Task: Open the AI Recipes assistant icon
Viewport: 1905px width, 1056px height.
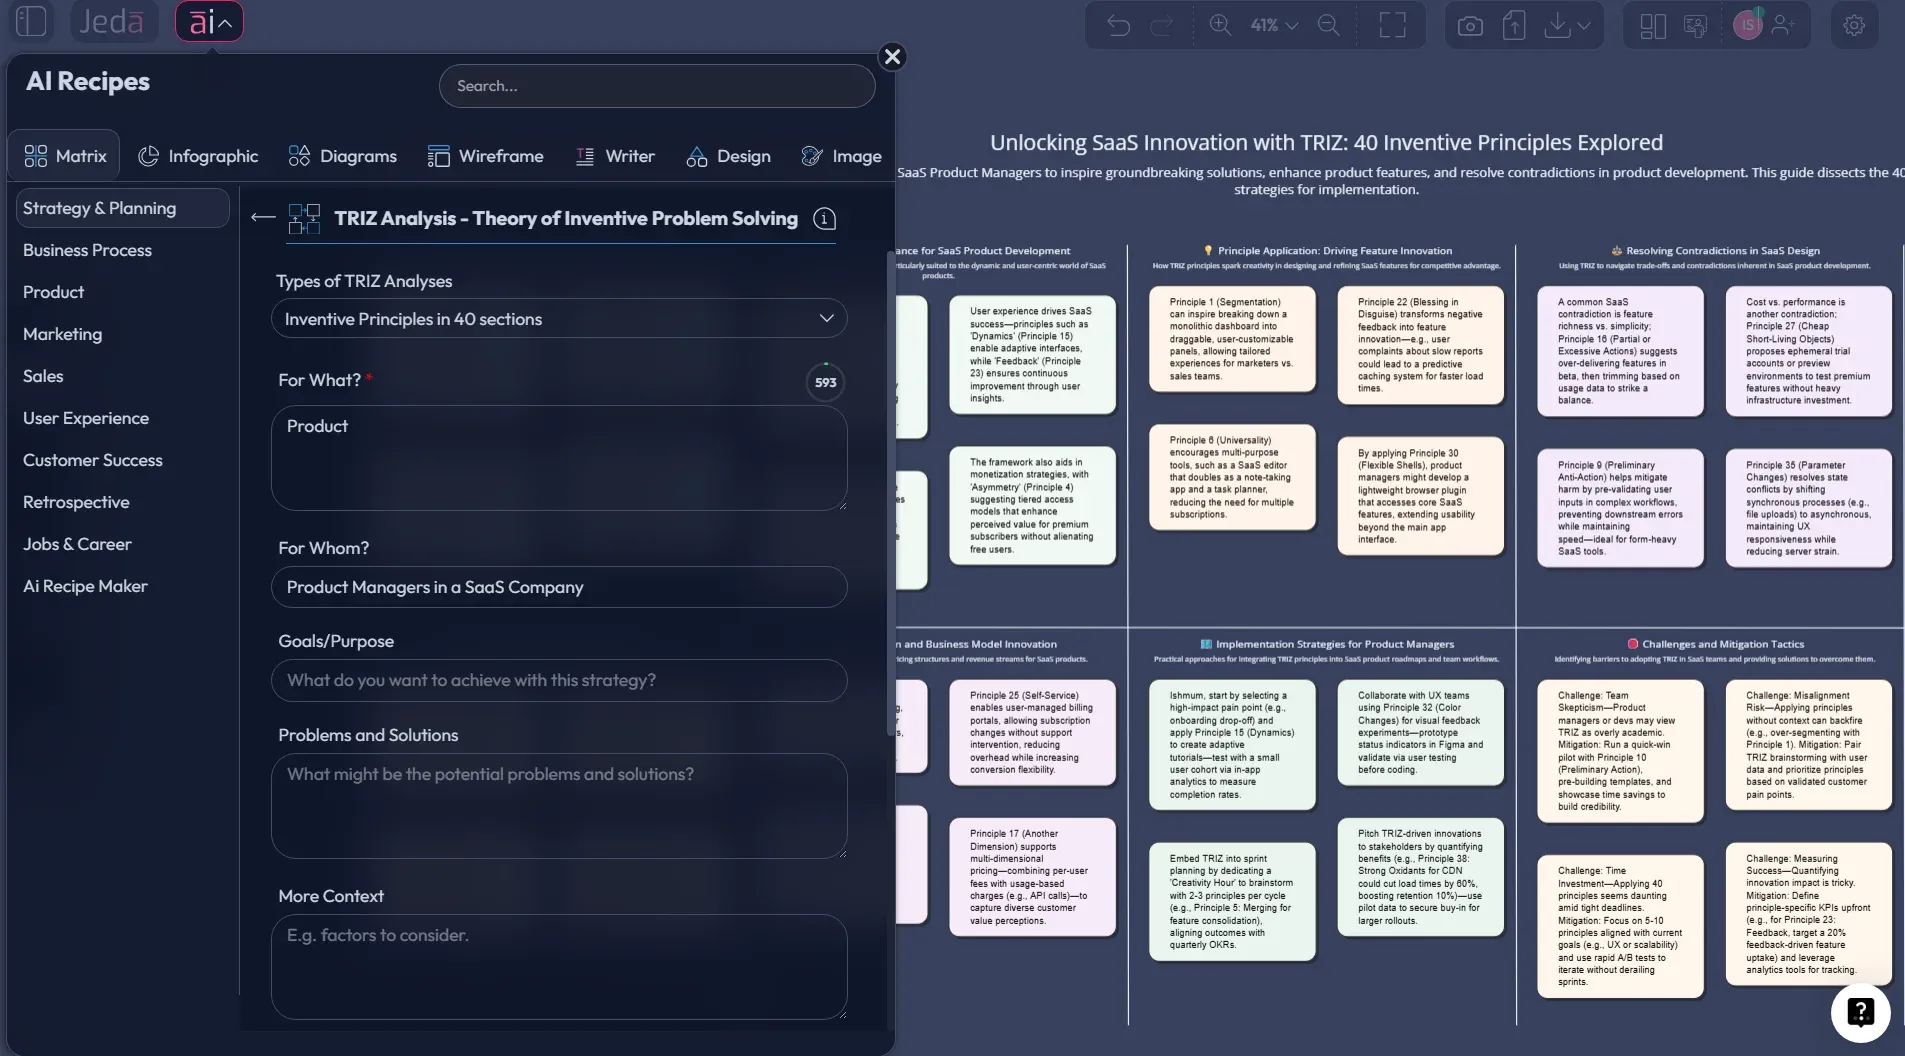Action: pos(209,20)
